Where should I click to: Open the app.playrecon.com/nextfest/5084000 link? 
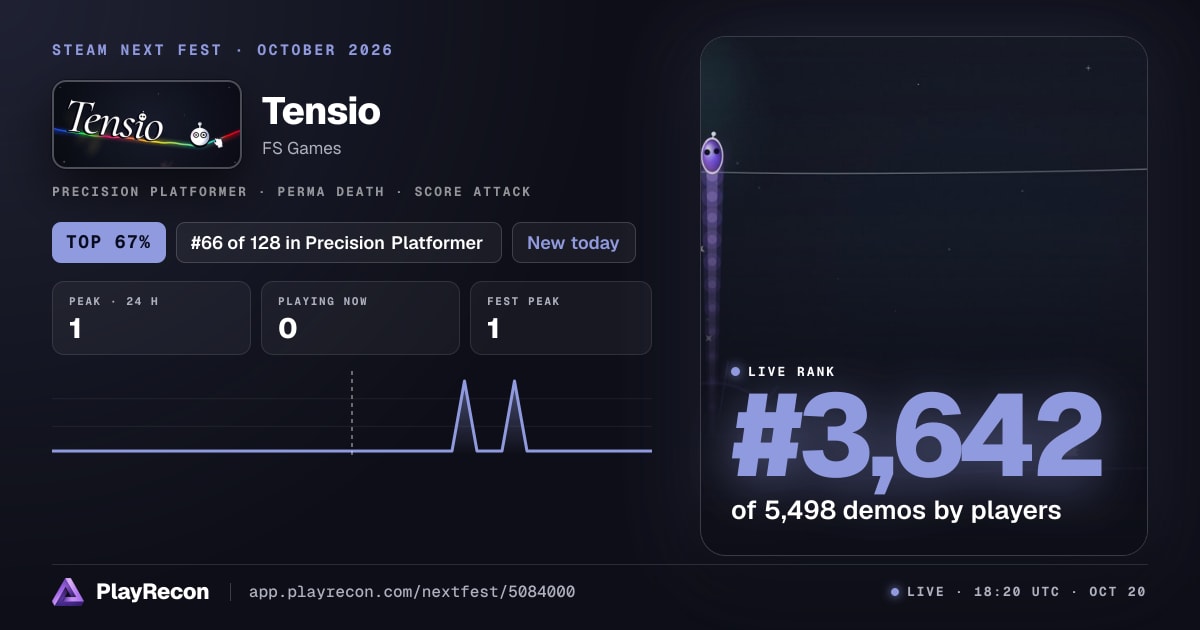(x=411, y=592)
